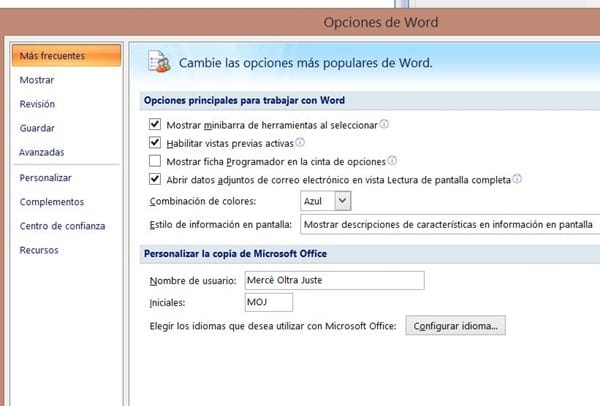Click the popular options header icon
600x406 pixels.
pos(159,62)
